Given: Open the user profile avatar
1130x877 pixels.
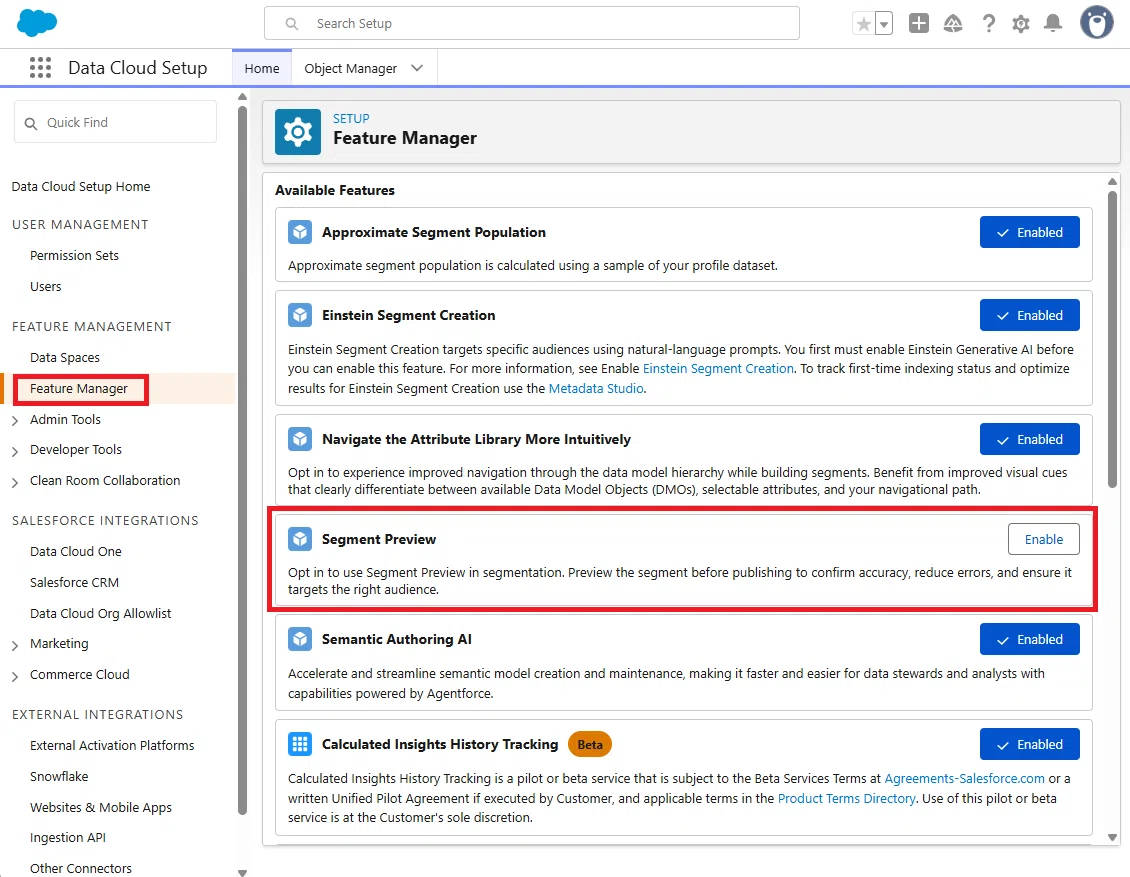Looking at the screenshot, I should pos(1097,23).
